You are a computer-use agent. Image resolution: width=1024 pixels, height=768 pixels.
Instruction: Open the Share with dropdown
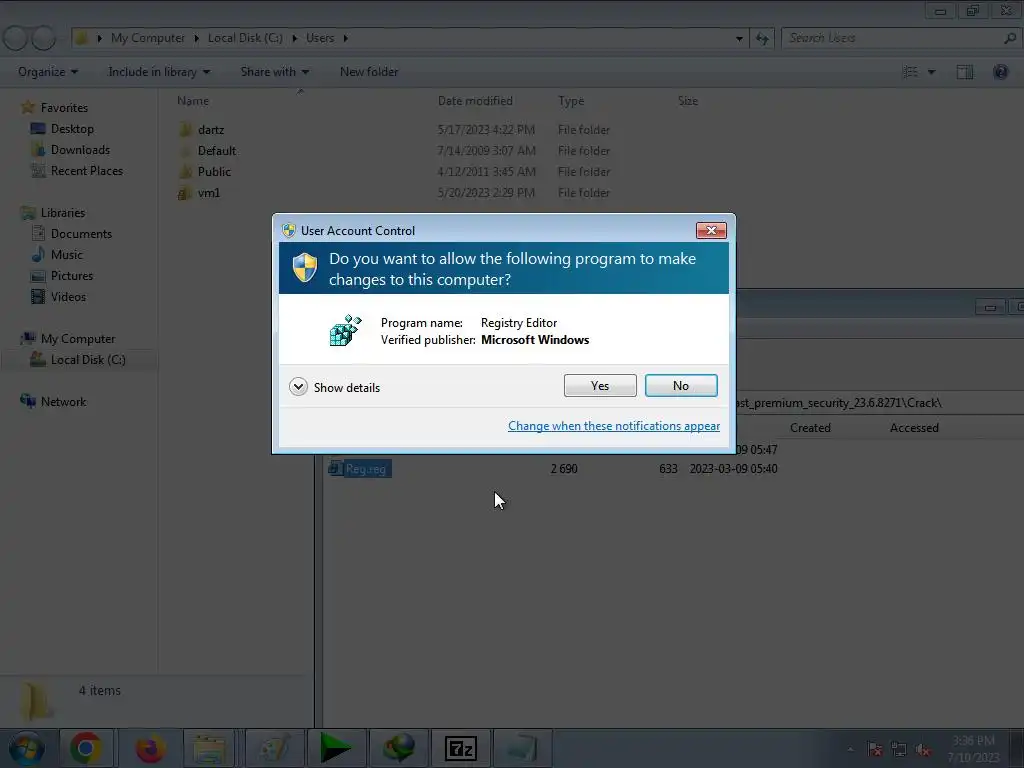274,72
